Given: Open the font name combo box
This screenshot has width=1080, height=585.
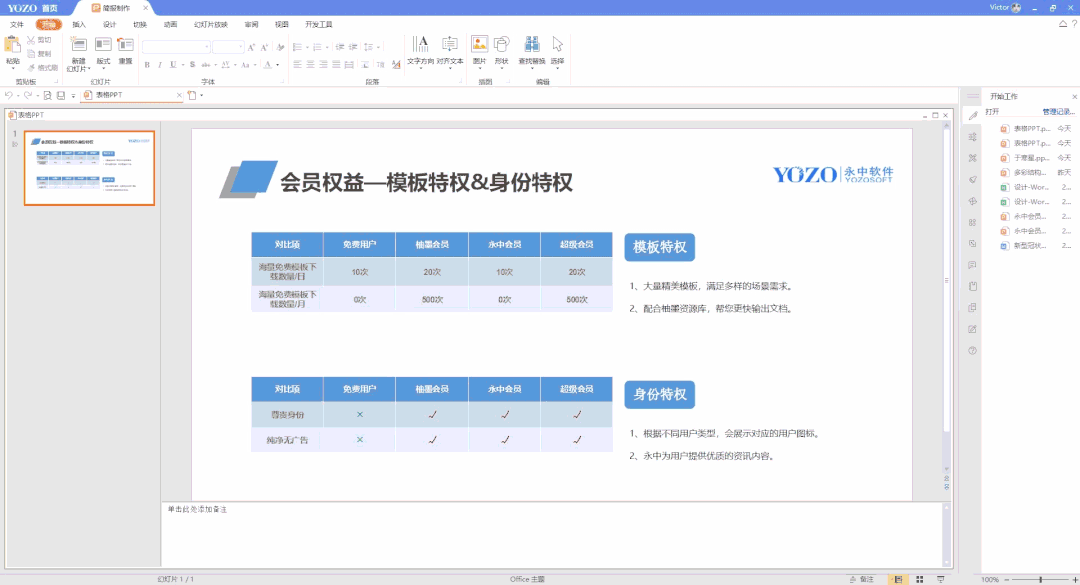Looking at the screenshot, I should tap(176, 47).
